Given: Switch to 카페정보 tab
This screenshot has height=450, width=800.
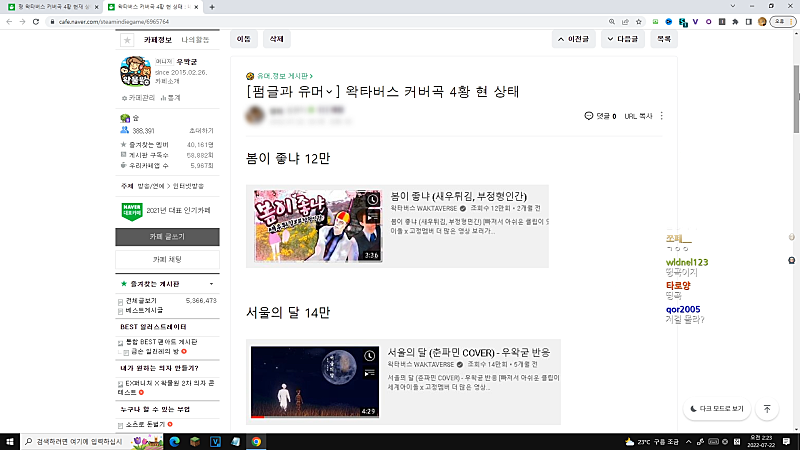Looking at the screenshot, I should click(158, 40).
